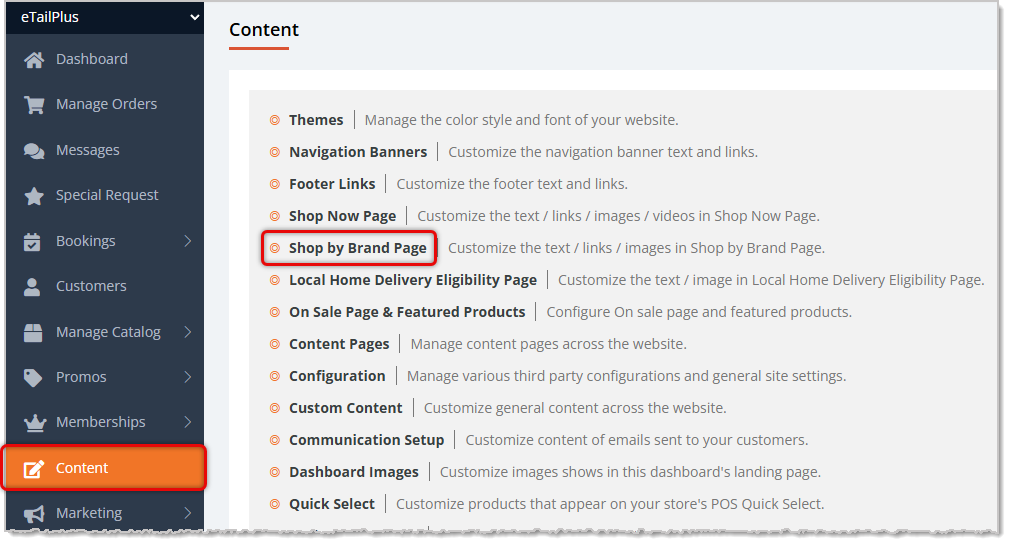The image size is (1009, 546).
Task: Click the bullet icon beside Communication Setup
Action: tap(275, 440)
